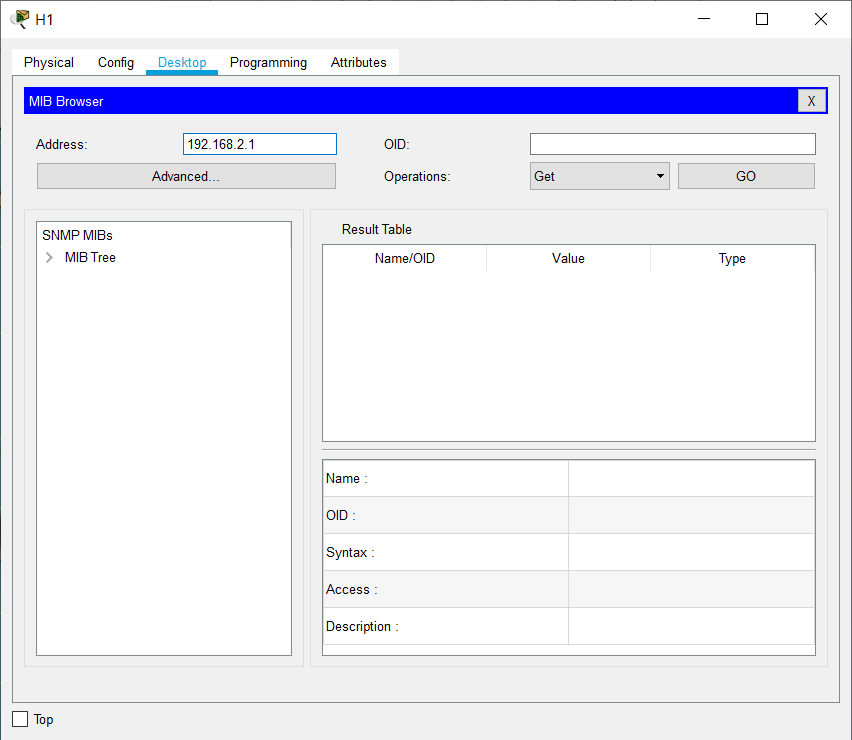The height and width of the screenshot is (740, 852).
Task: Enable the Top checkbox
Action: tap(20, 719)
